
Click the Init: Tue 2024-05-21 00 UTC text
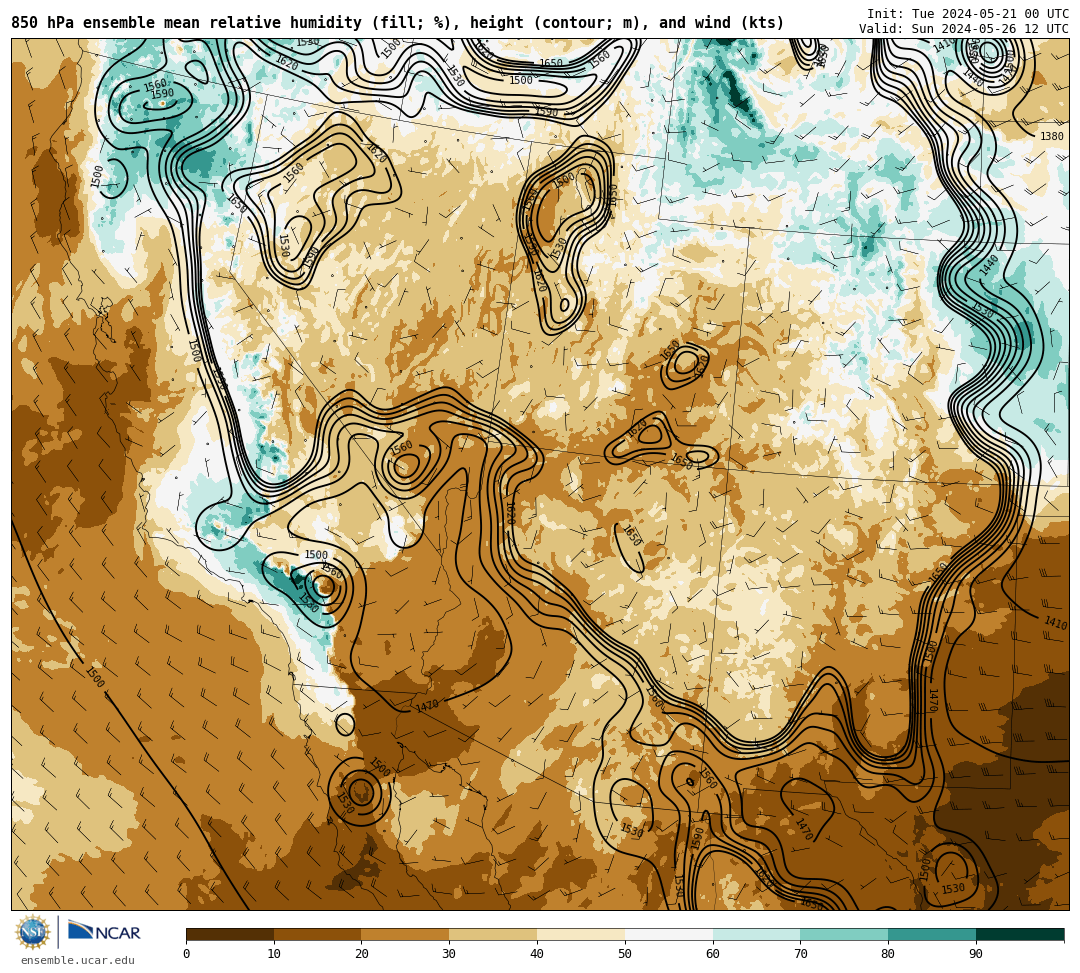[x=968, y=14]
